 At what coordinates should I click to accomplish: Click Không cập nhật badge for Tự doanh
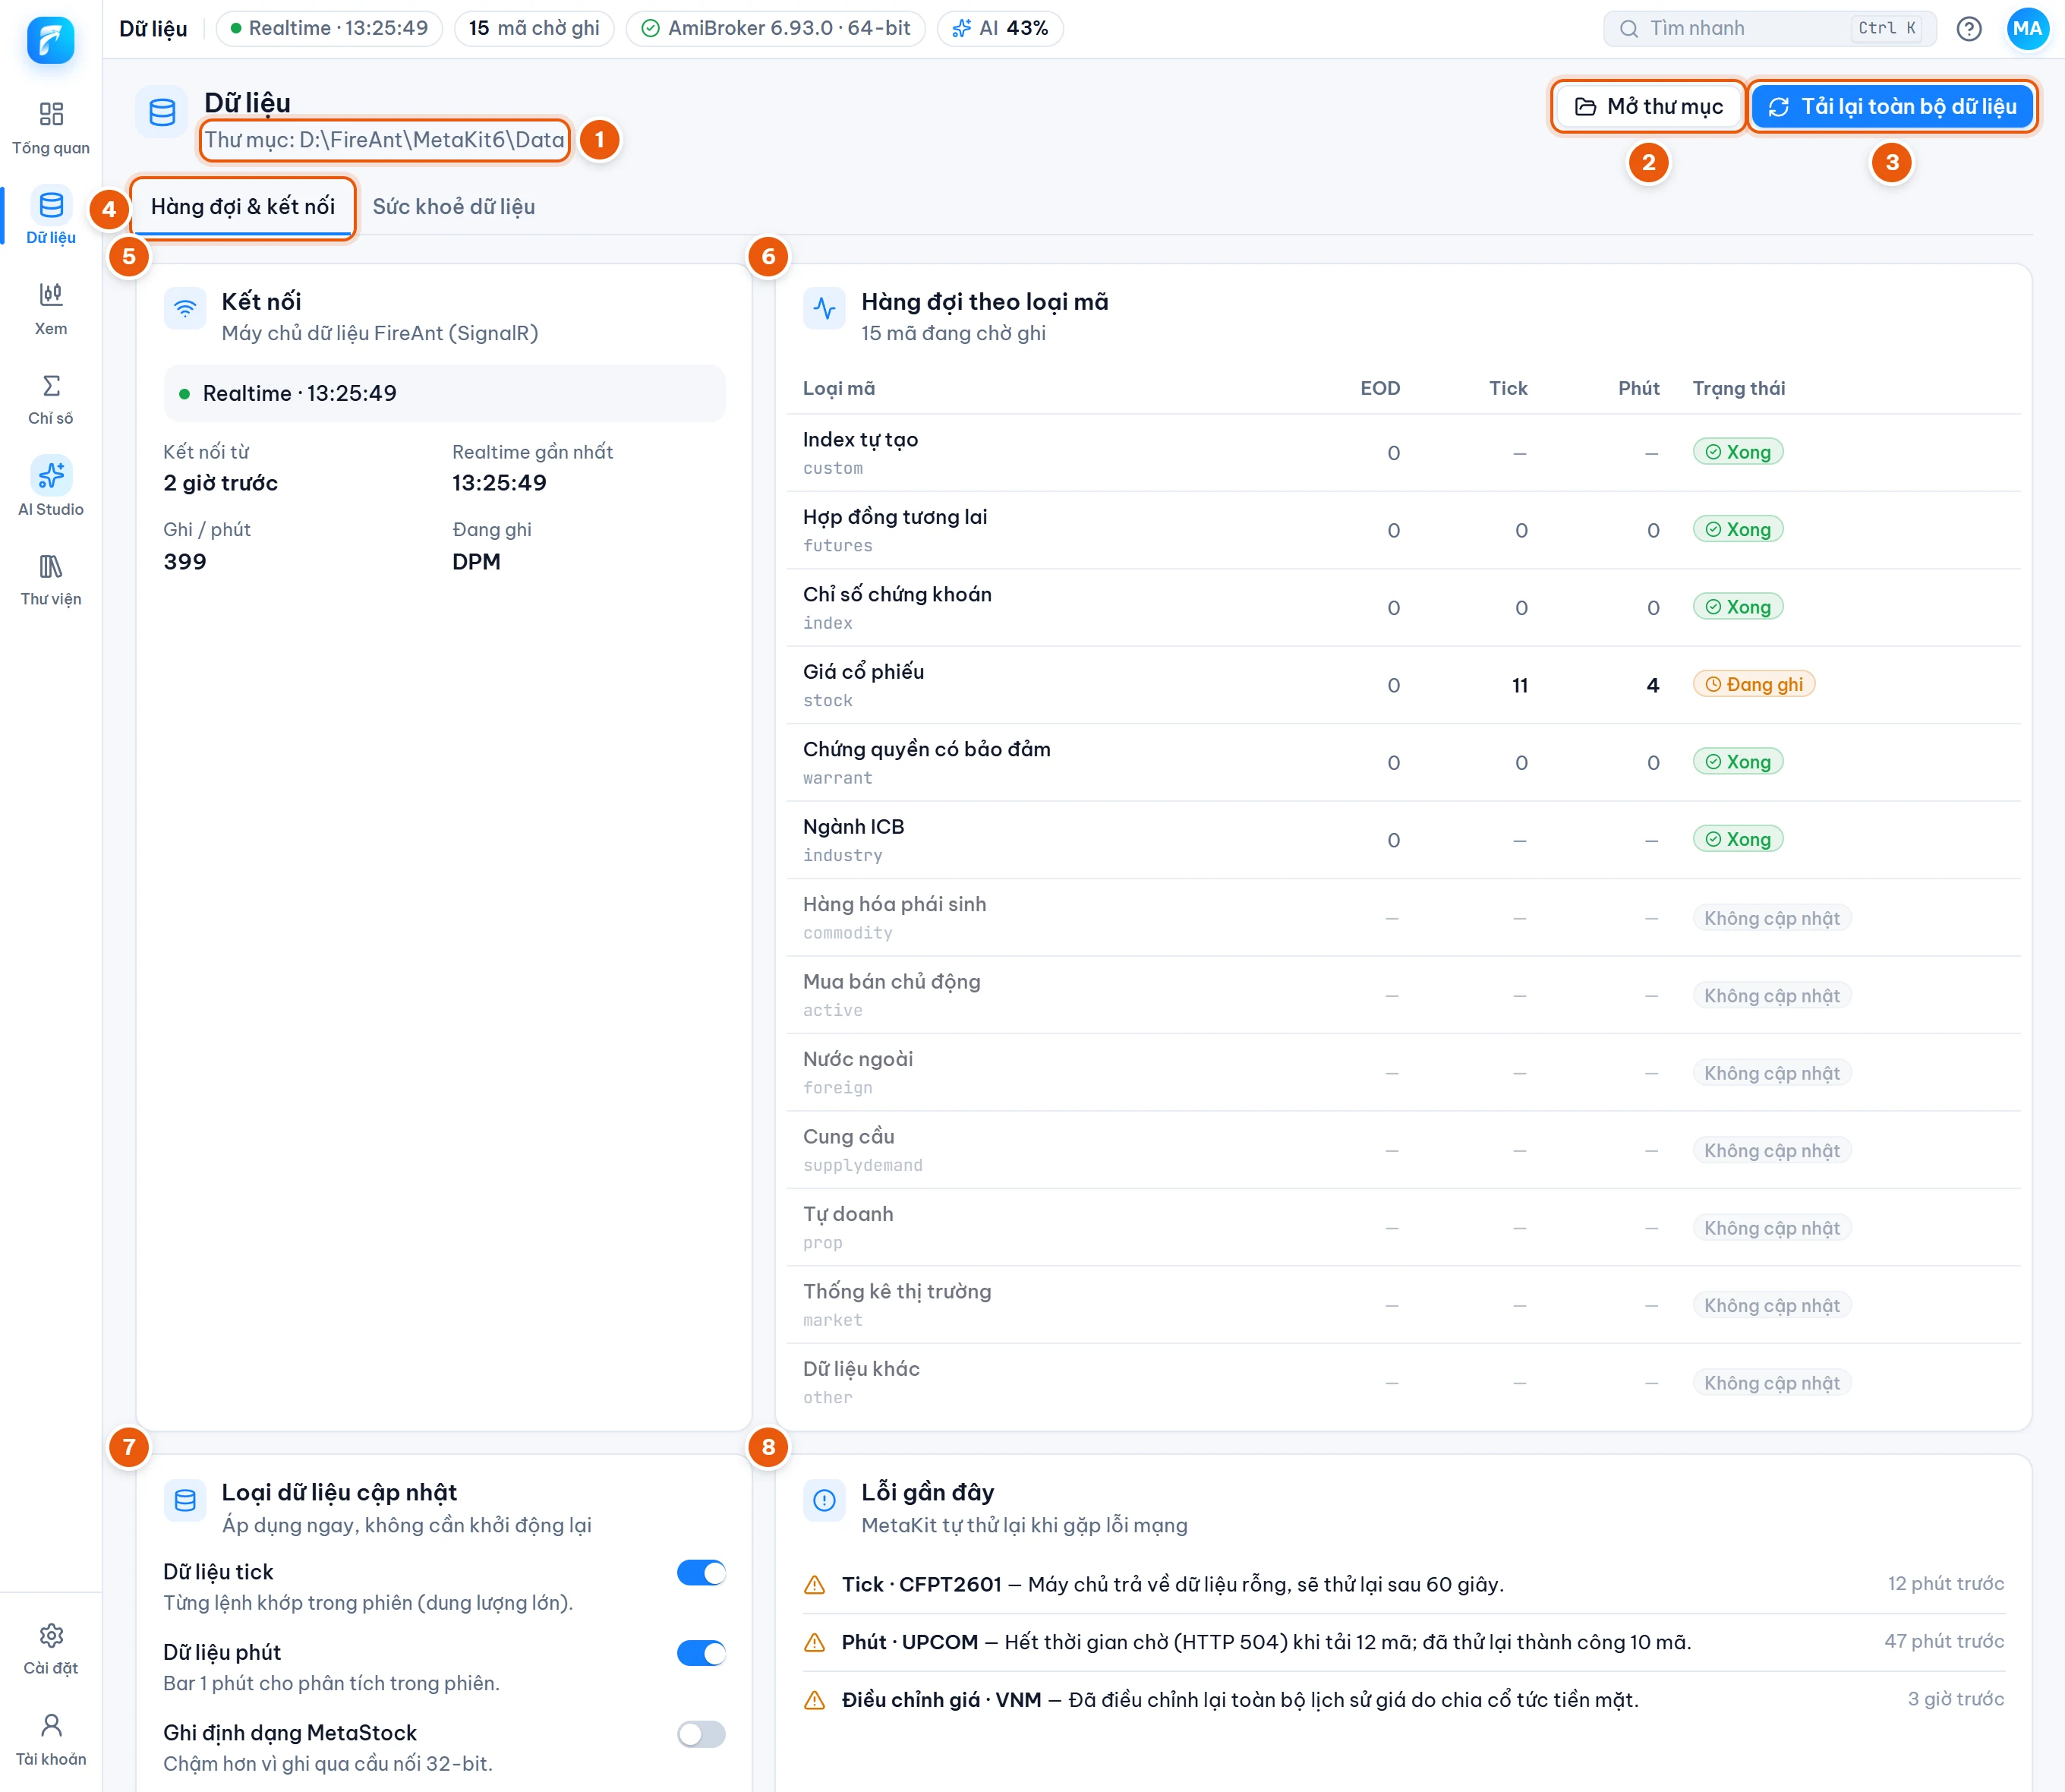[x=1772, y=1228]
